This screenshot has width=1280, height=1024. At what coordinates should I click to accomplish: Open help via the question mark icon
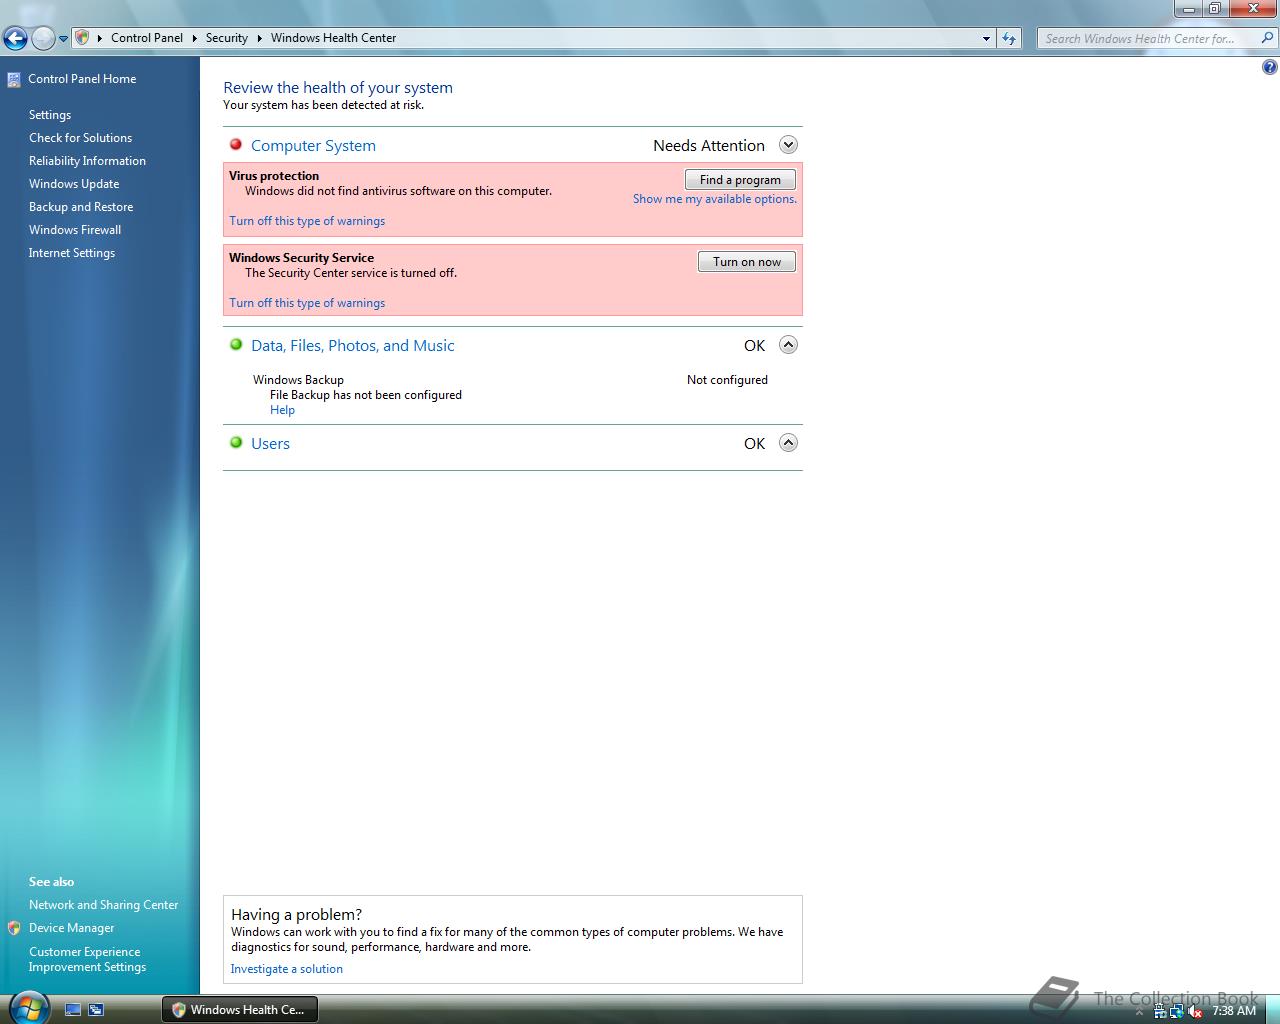coord(1269,68)
